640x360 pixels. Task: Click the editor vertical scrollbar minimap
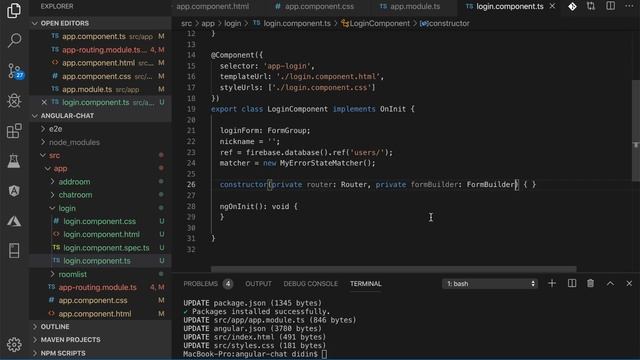(x=636, y=131)
